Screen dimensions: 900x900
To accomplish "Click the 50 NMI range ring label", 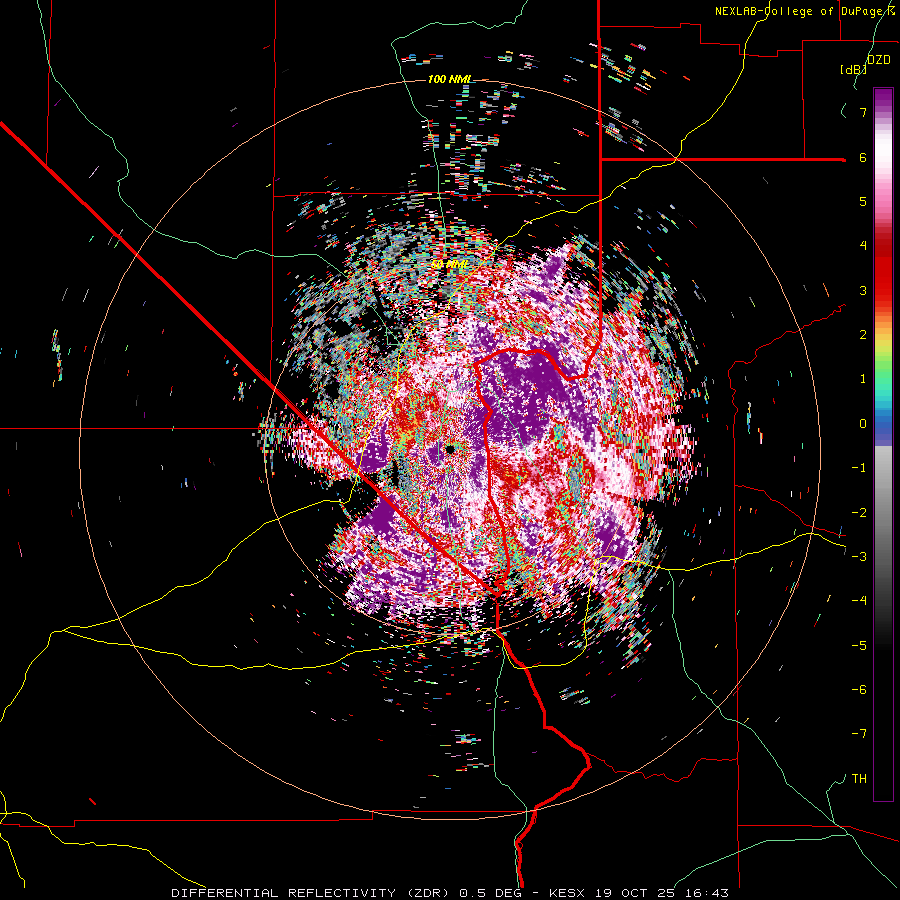I will coord(450,265).
